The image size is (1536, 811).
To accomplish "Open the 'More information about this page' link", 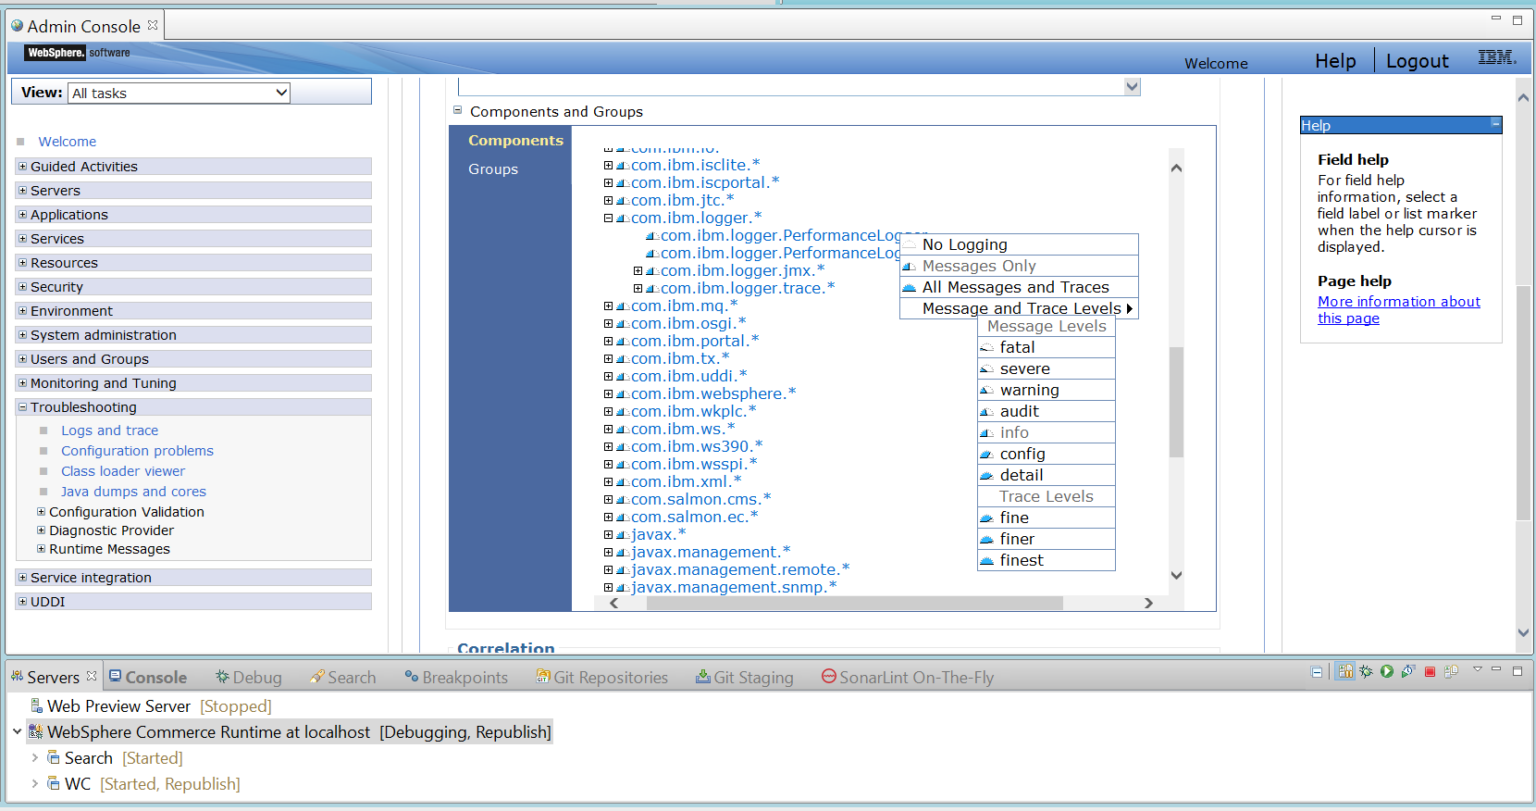I will point(1399,301).
